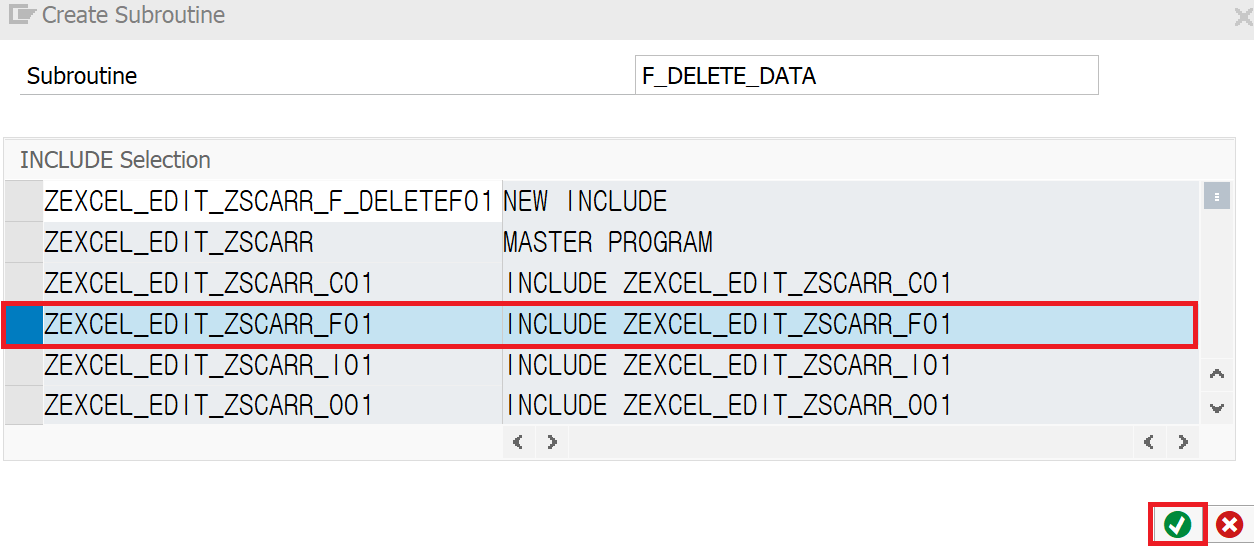Pick the NEW INCLUDE description cell
The image size is (1254, 548).
(849, 201)
